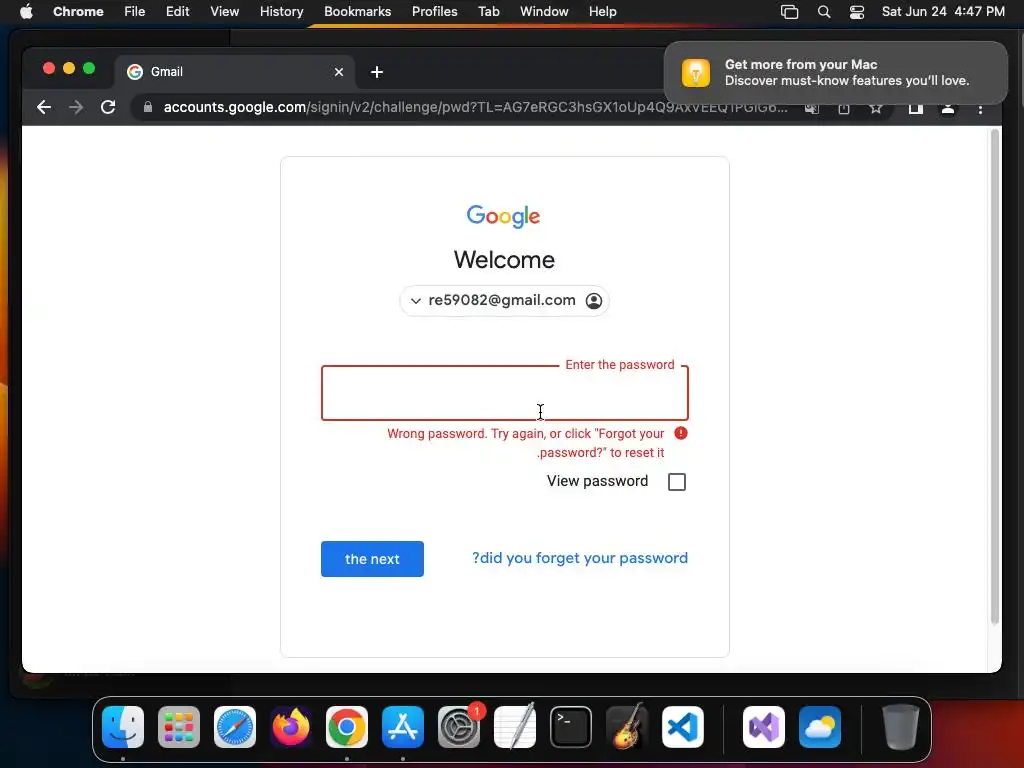Enable the View password checkbox

click(x=677, y=482)
